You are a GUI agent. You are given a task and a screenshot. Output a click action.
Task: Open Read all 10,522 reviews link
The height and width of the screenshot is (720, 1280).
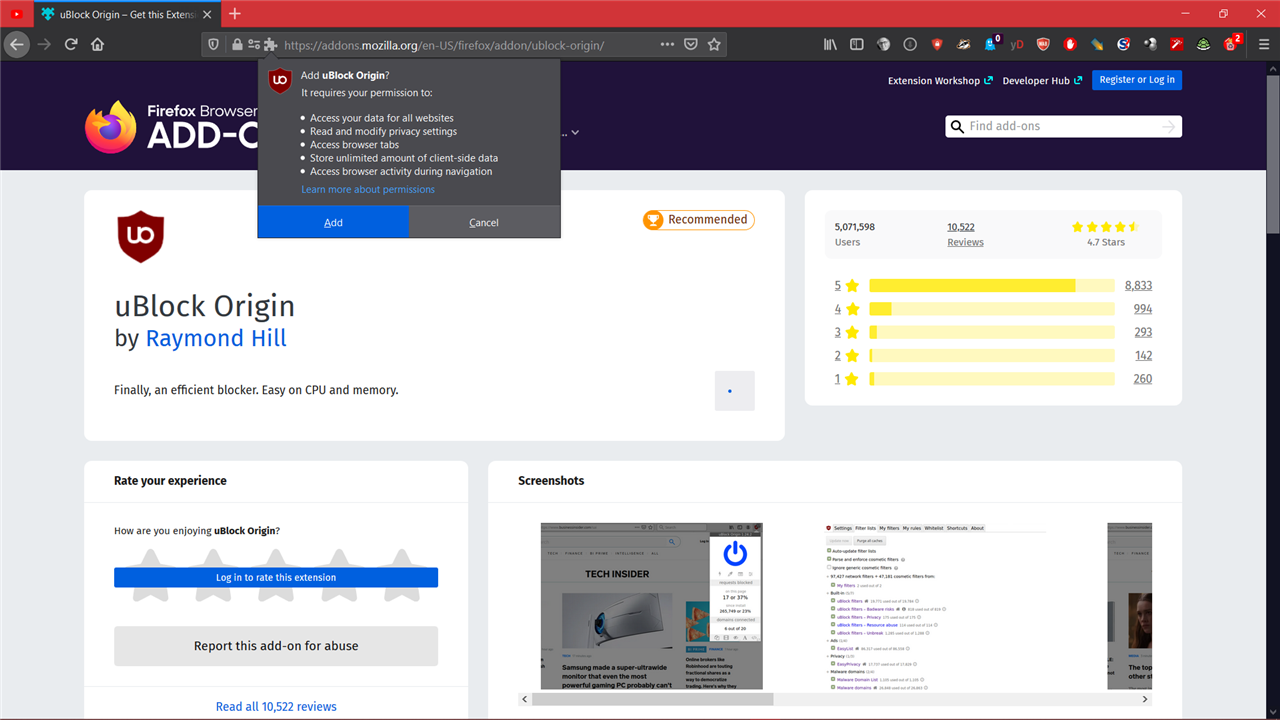point(276,706)
